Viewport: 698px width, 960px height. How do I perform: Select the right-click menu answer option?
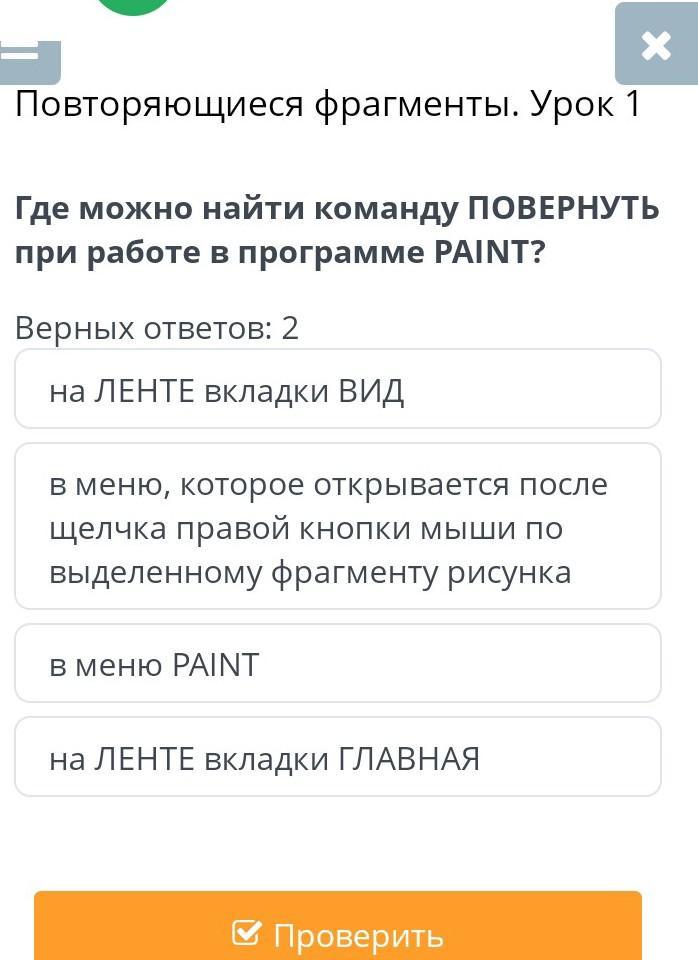(338, 526)
